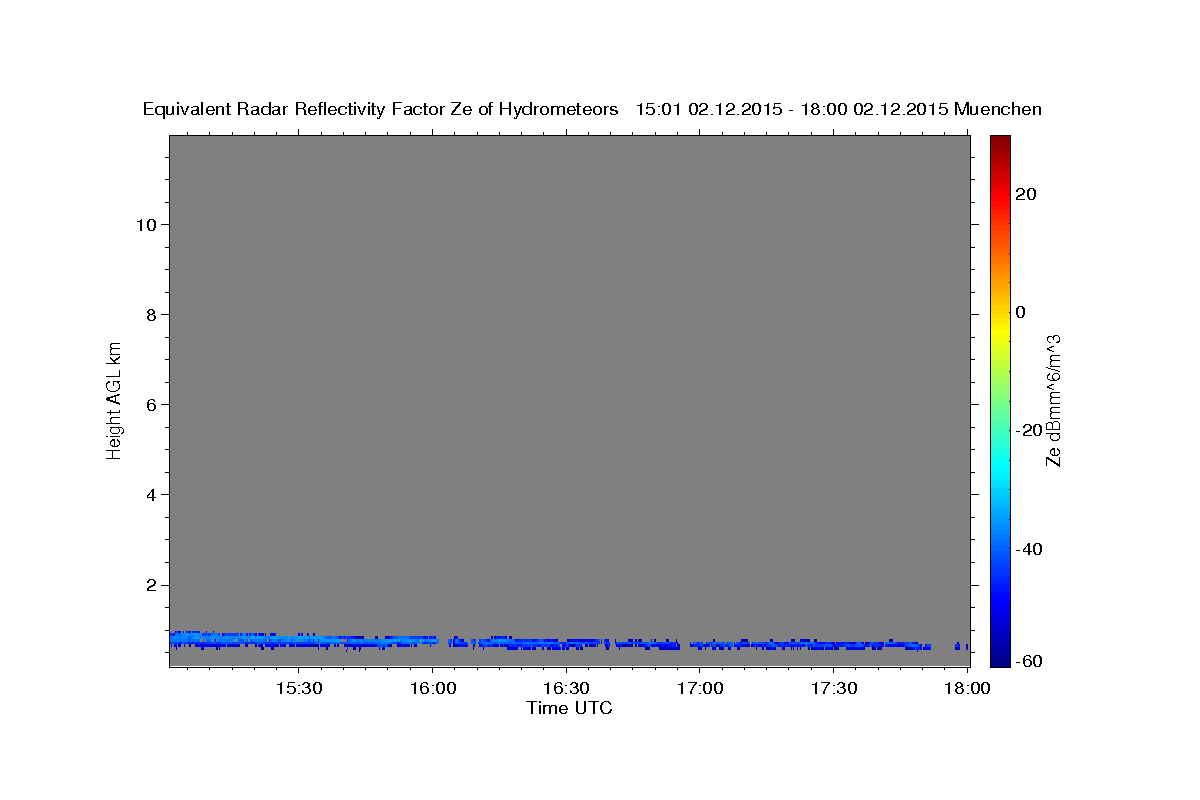1200x800 pixels.
Task: Click the blue cloud layer echo near 15:30
Action: (x=298, y=639)
